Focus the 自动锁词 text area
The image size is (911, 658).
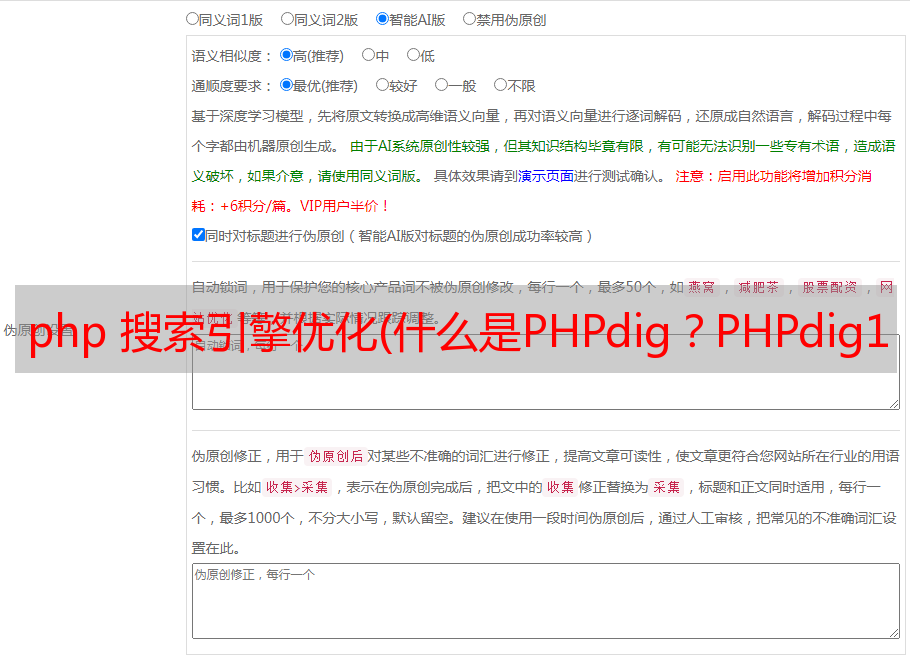click(546, 372)
